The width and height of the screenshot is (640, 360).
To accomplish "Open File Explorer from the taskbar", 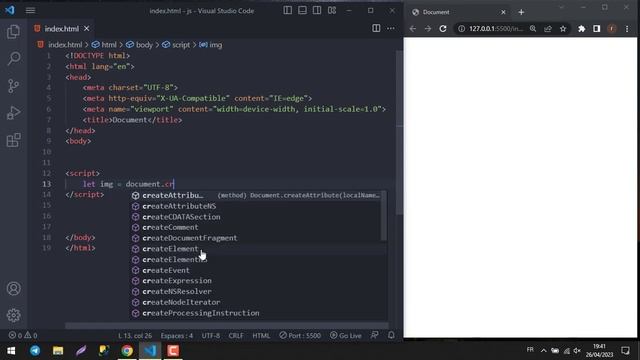I will (58, 351).
